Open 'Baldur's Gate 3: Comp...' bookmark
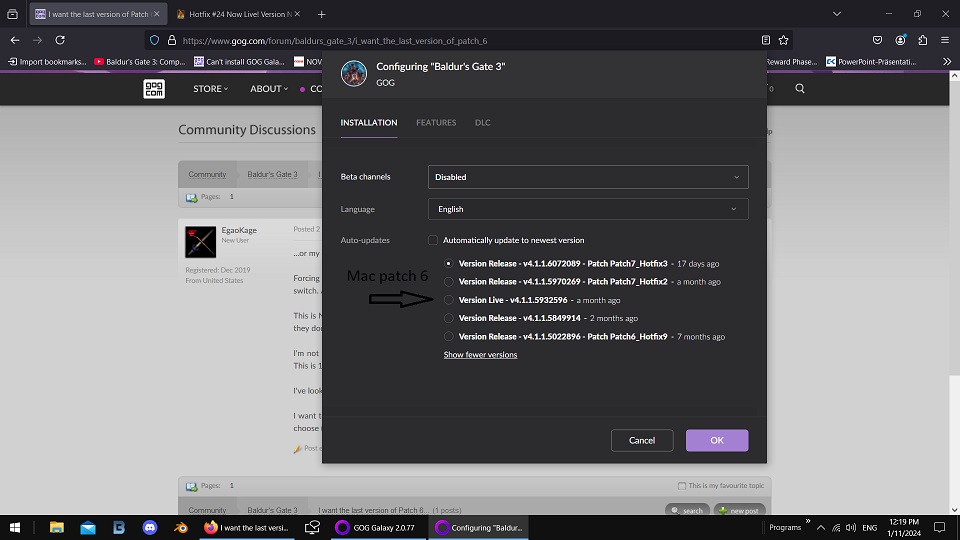Image resolution: width=960 pixels, height=540 pixels. coord(140,61)
